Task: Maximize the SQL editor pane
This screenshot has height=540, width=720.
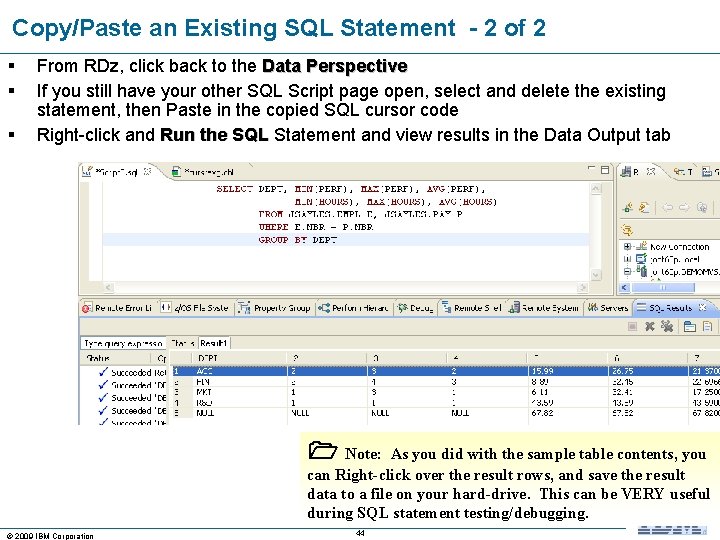Action: point(605,169)
